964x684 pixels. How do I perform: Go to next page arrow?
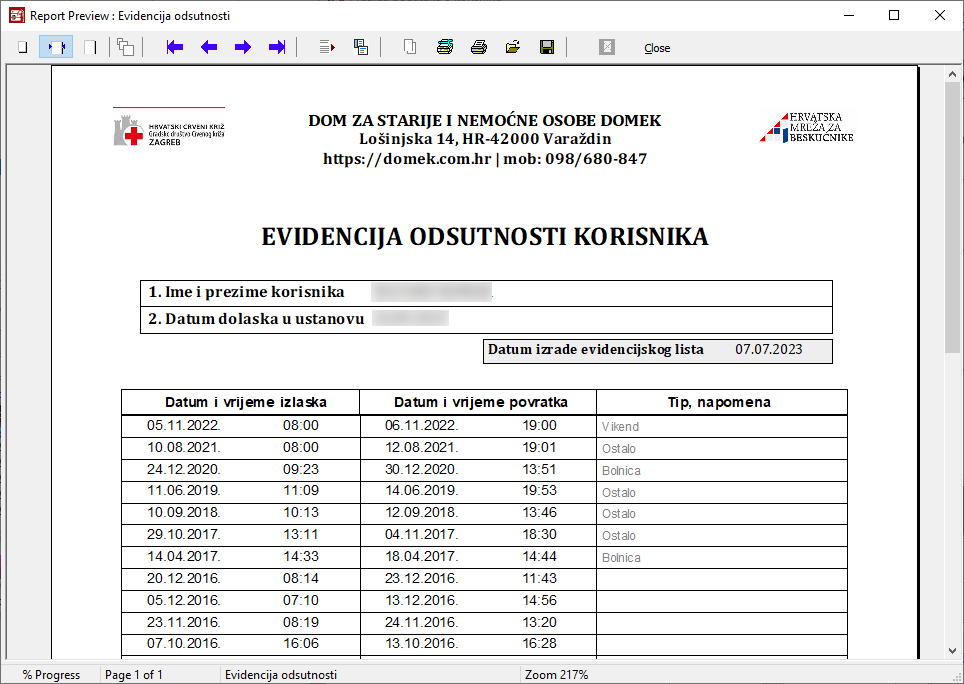pyautogui.click(x=243, y=47)
